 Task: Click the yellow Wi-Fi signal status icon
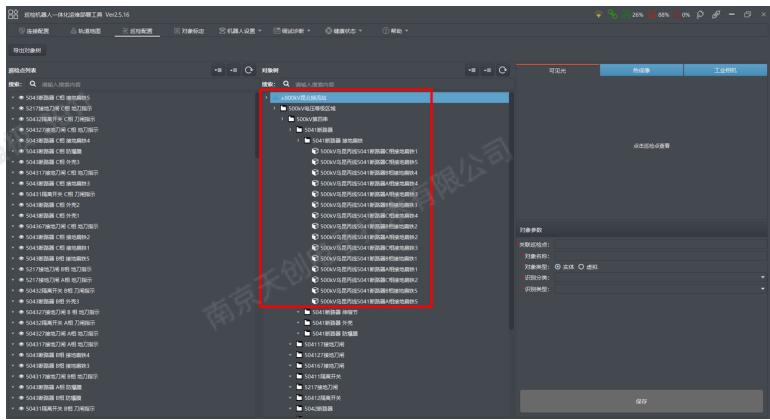point(598,15)
